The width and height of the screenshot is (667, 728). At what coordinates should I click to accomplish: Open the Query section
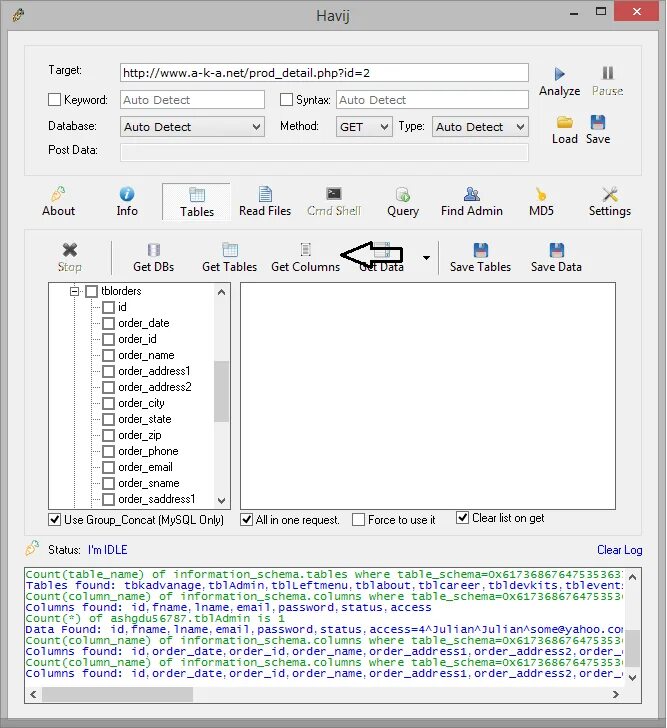403,202
